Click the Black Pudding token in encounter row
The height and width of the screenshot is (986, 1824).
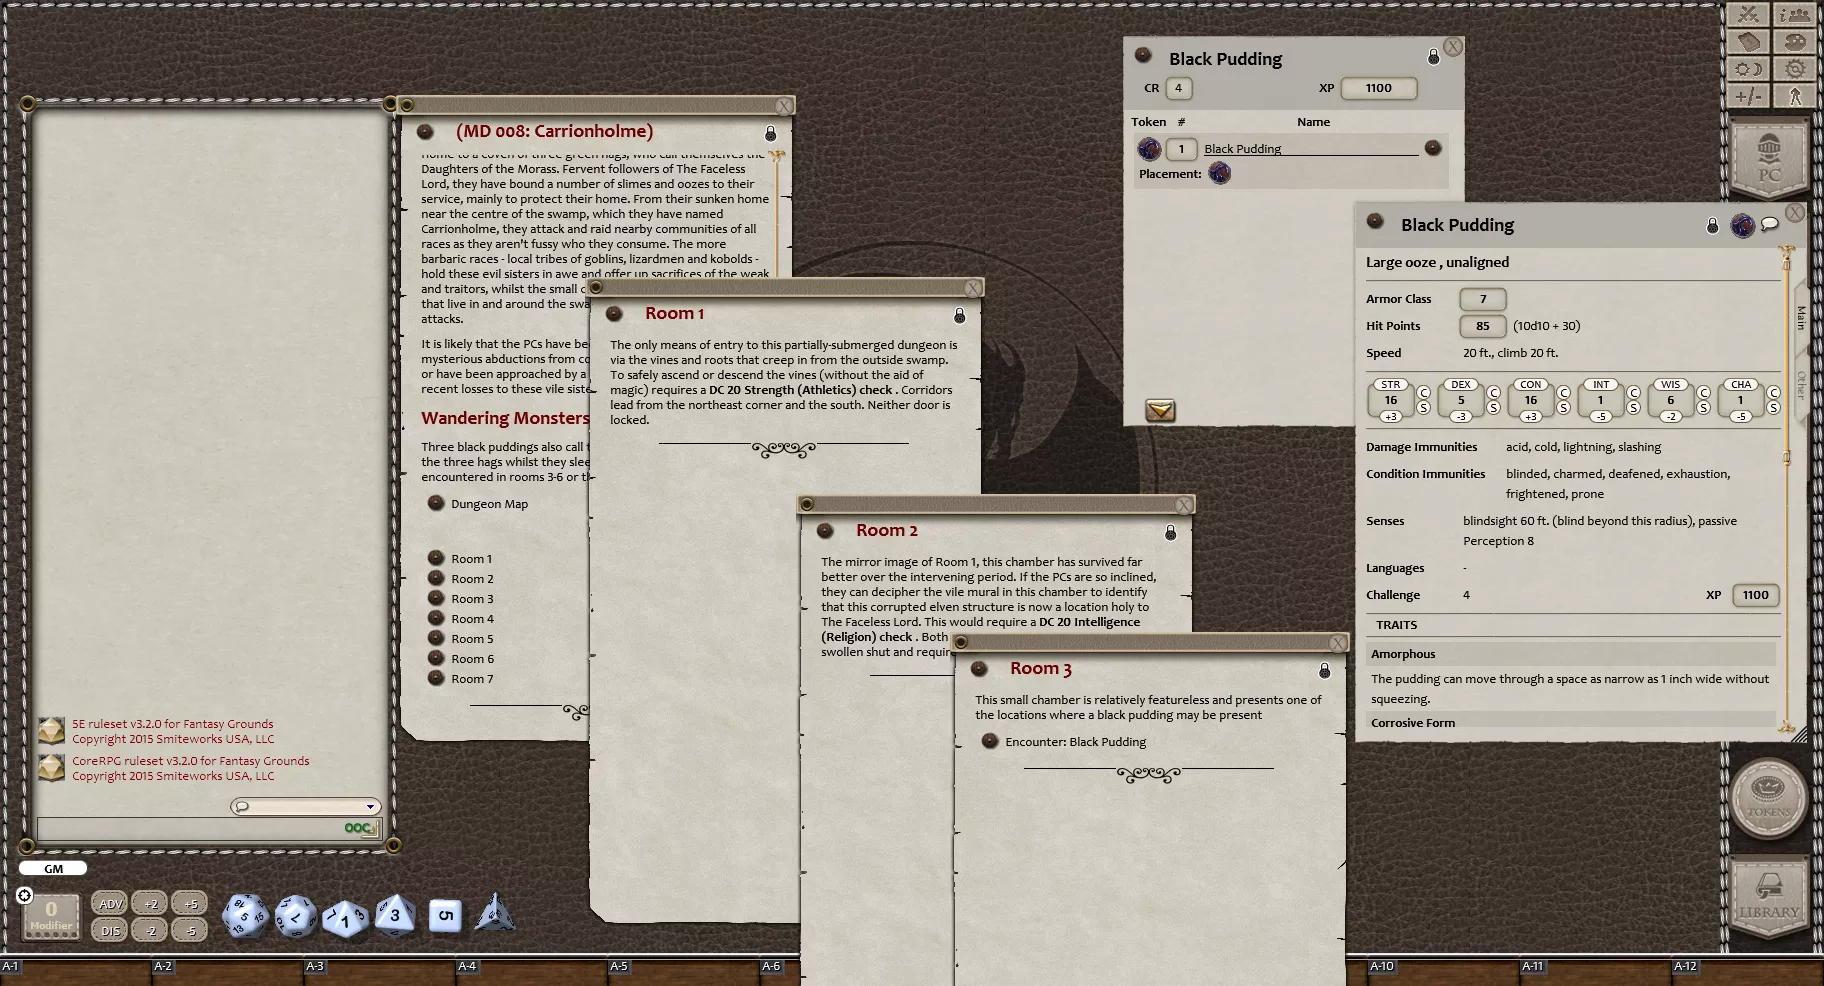click(x=1149, y=149)
